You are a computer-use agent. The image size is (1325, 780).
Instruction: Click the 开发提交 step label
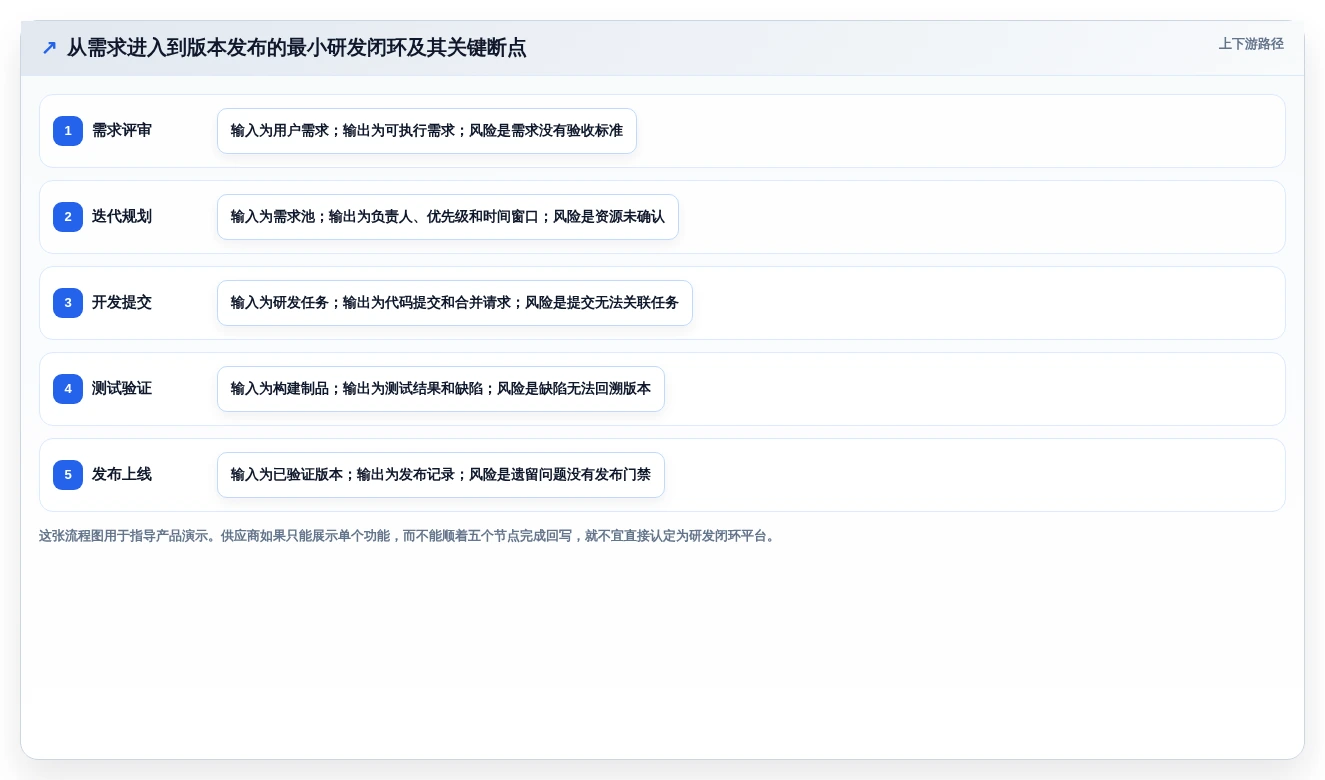click(122, 303)
